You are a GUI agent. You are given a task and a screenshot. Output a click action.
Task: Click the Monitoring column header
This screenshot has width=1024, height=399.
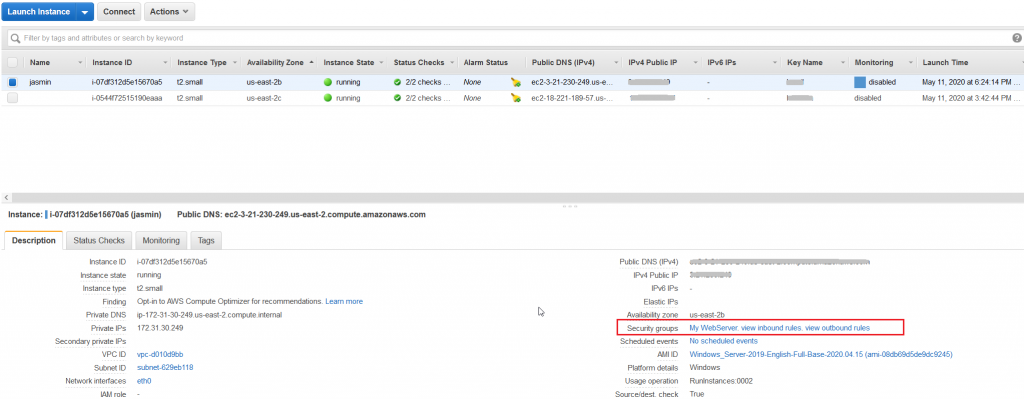(x=874, y=63)
